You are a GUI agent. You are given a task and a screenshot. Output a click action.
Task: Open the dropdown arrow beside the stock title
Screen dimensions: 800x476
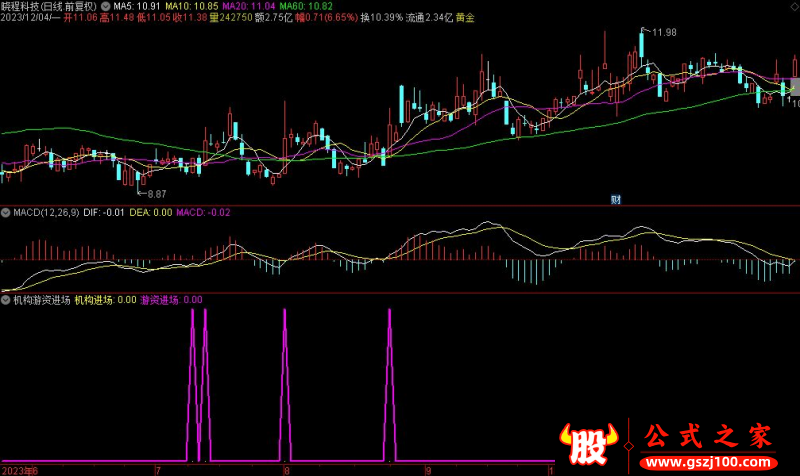point(106,7)
